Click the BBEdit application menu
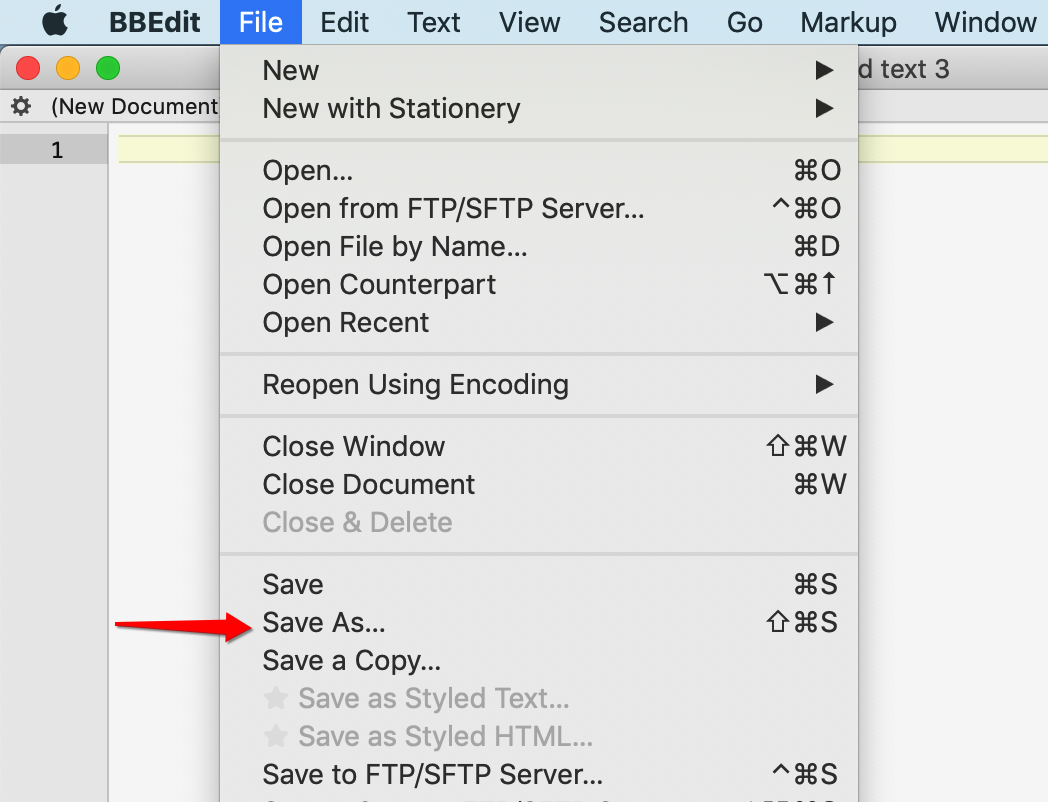Image resolution: width=1048 pixels, height=802 pixels. [155, 22]
